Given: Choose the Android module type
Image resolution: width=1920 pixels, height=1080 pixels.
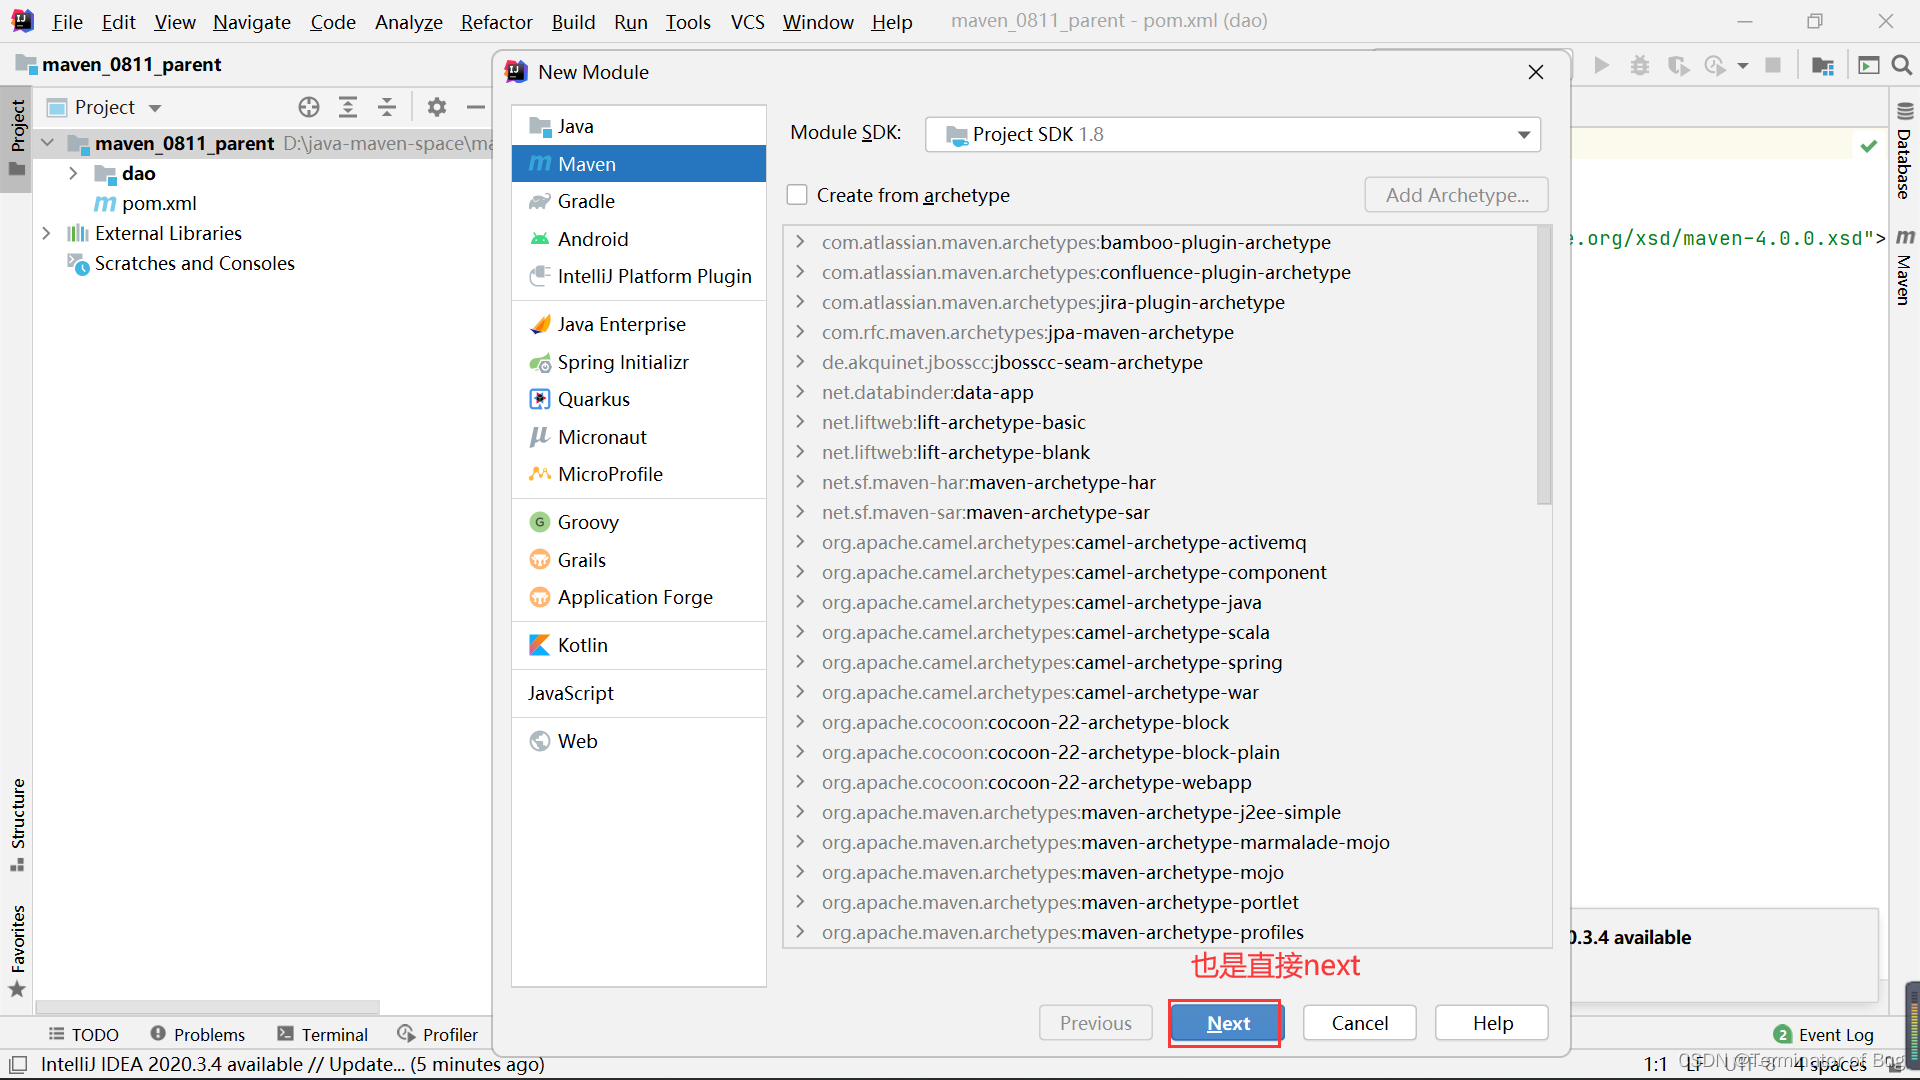Looking at the screenshot, I should (x=638, y=239).
